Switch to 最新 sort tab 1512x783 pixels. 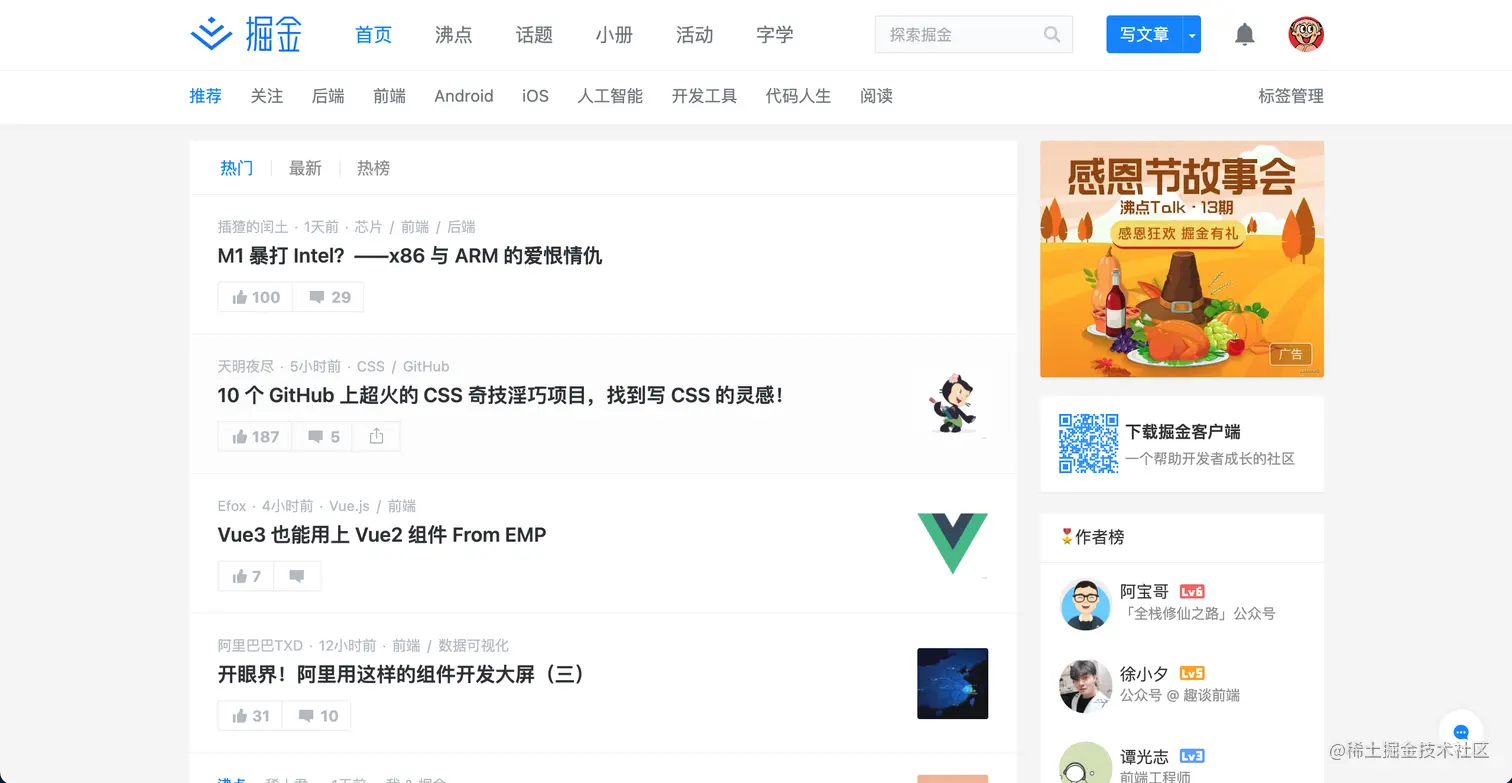point(305,168)
